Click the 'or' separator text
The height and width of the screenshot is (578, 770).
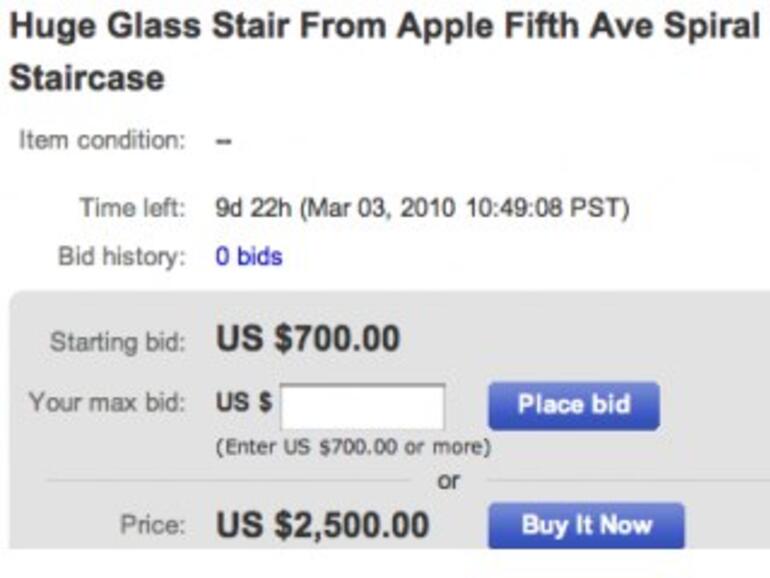449,481
